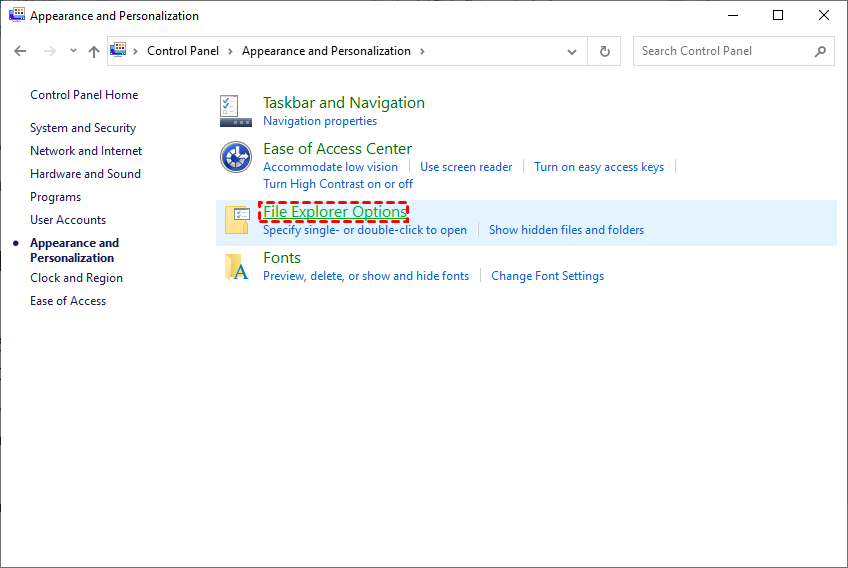This screenshot has width=848, height=568.
Task: Click Use screen reader link
Action: tap(466, 167)
